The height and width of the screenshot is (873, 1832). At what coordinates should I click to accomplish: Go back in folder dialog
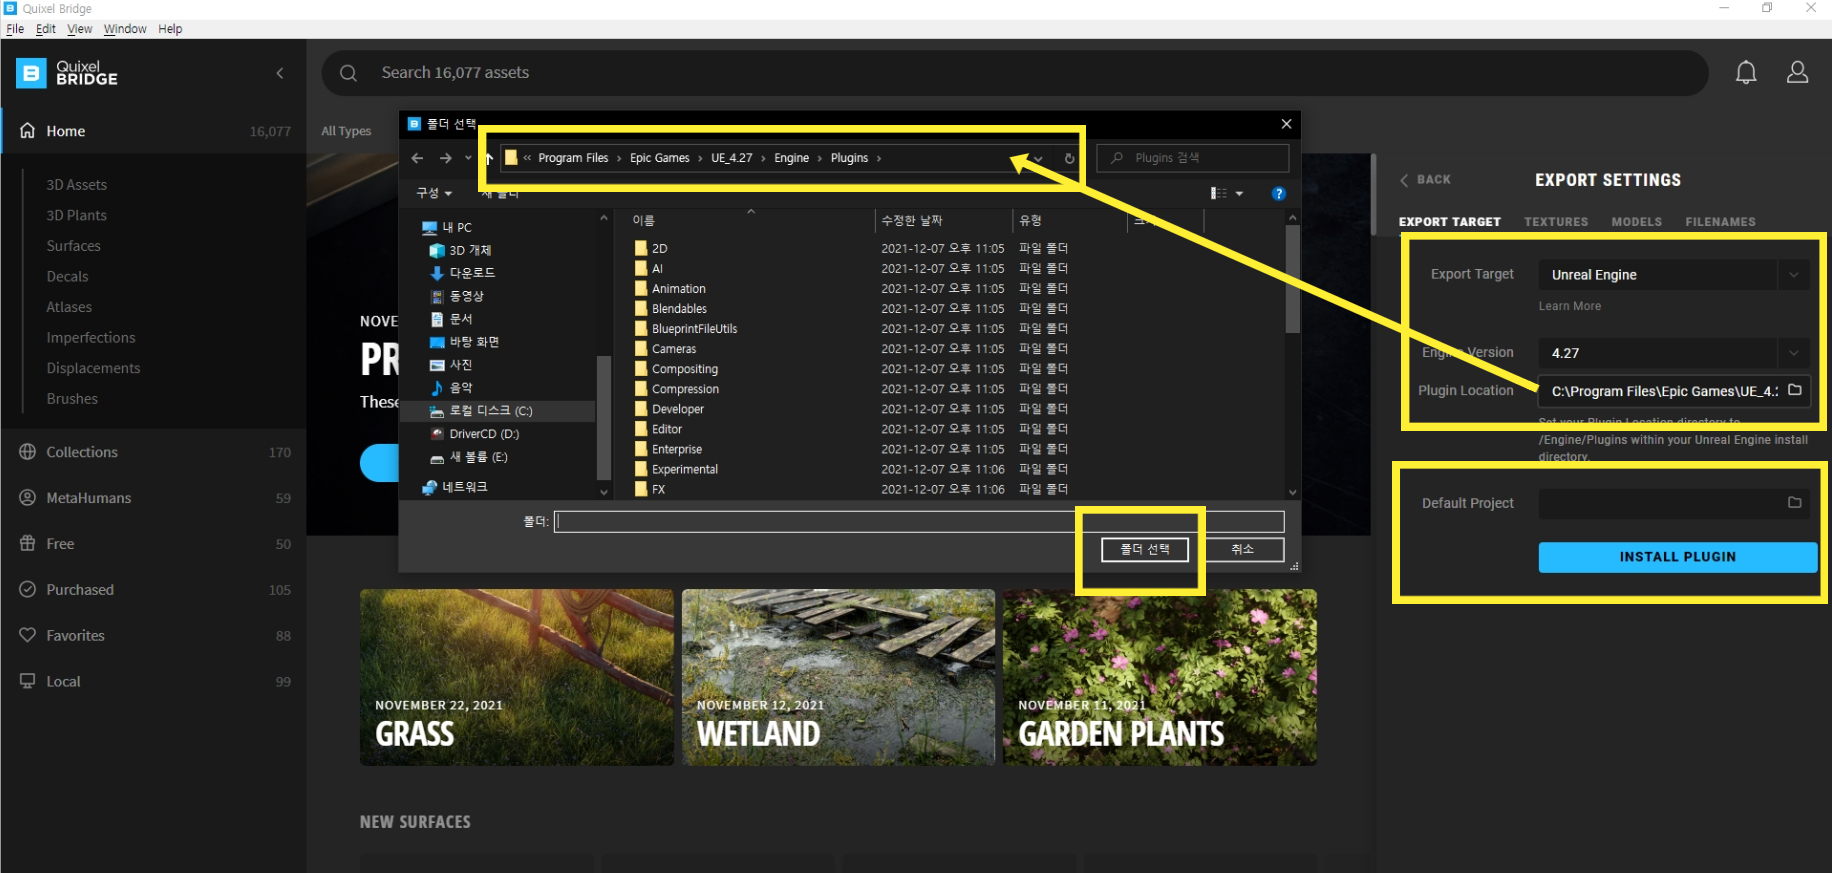pos(417,158)
